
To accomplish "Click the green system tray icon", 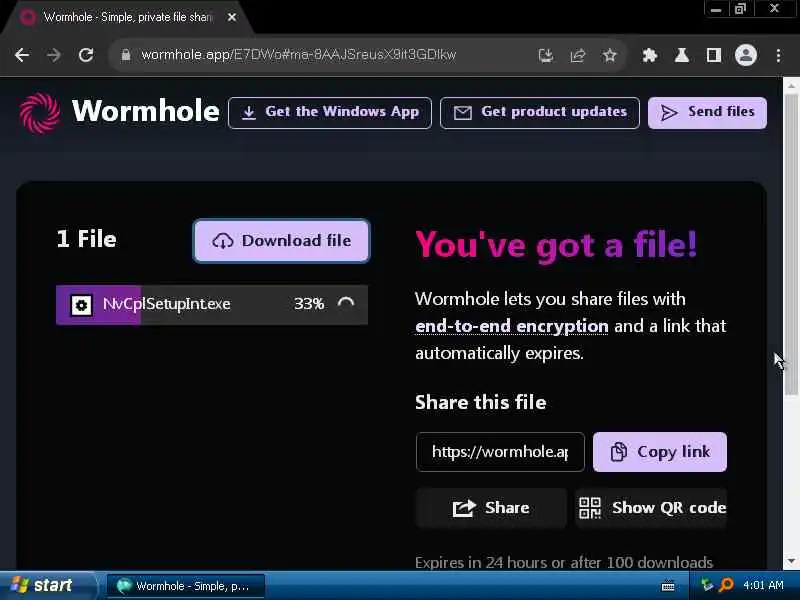I will point(707,585).
